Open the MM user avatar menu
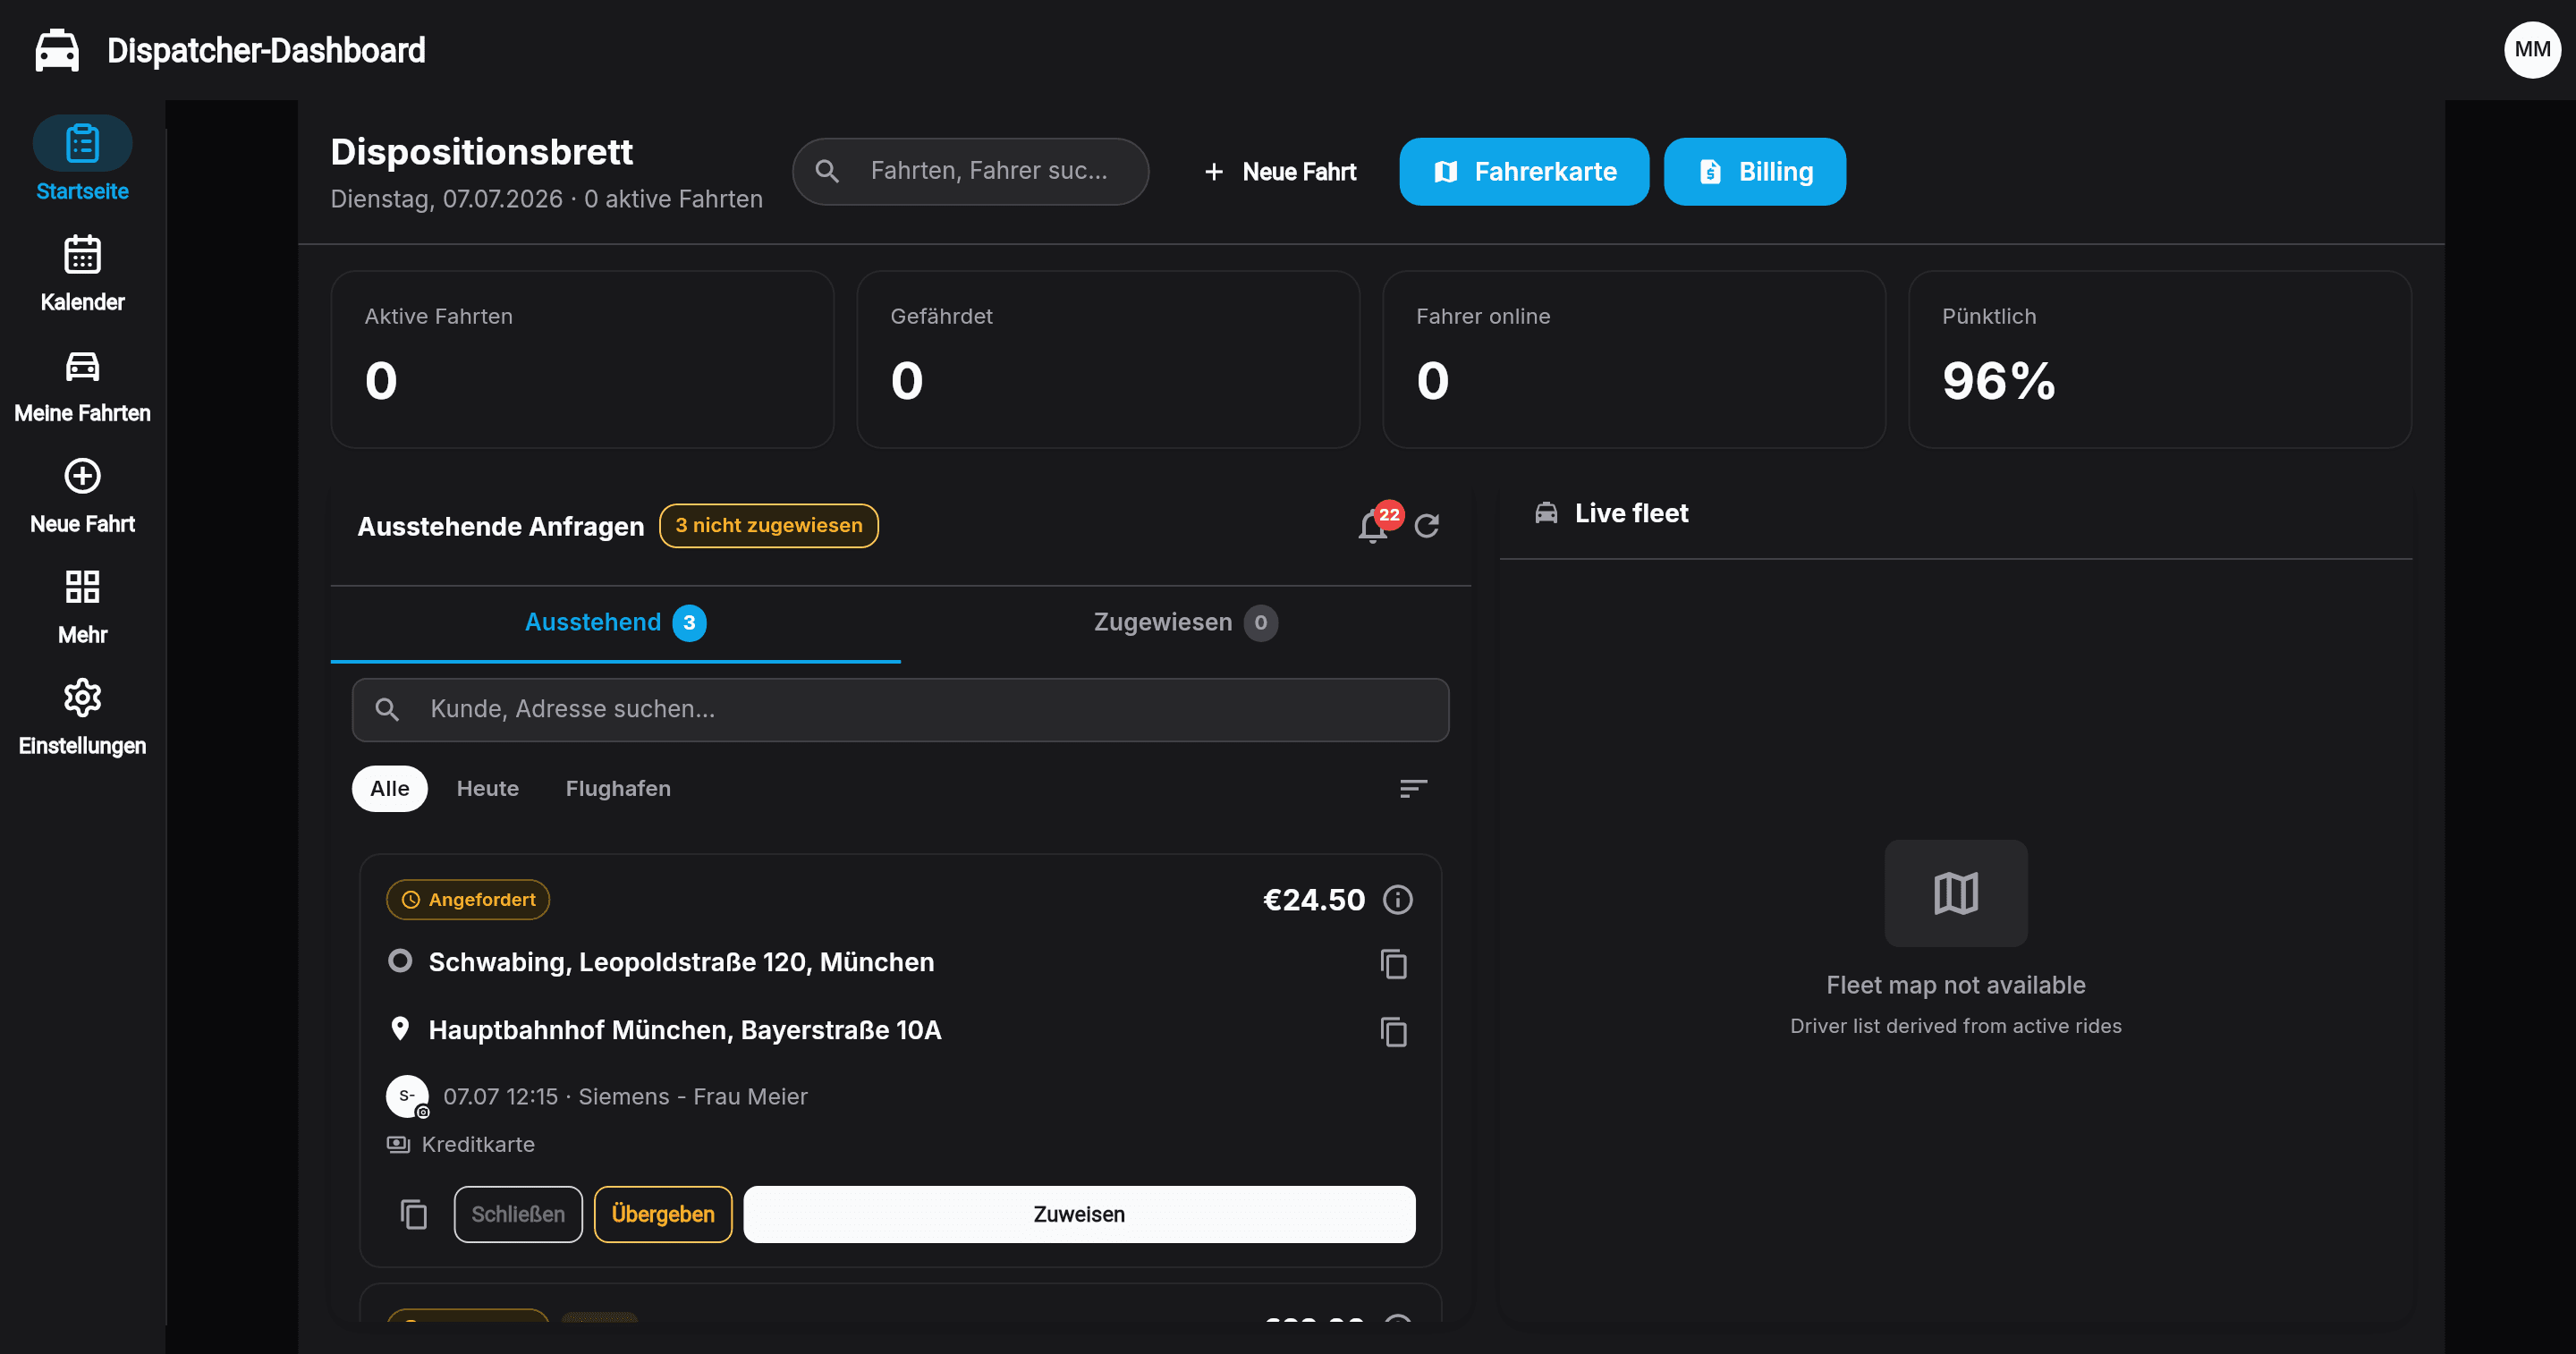2576x1354 pixels. pos(2531,50)
